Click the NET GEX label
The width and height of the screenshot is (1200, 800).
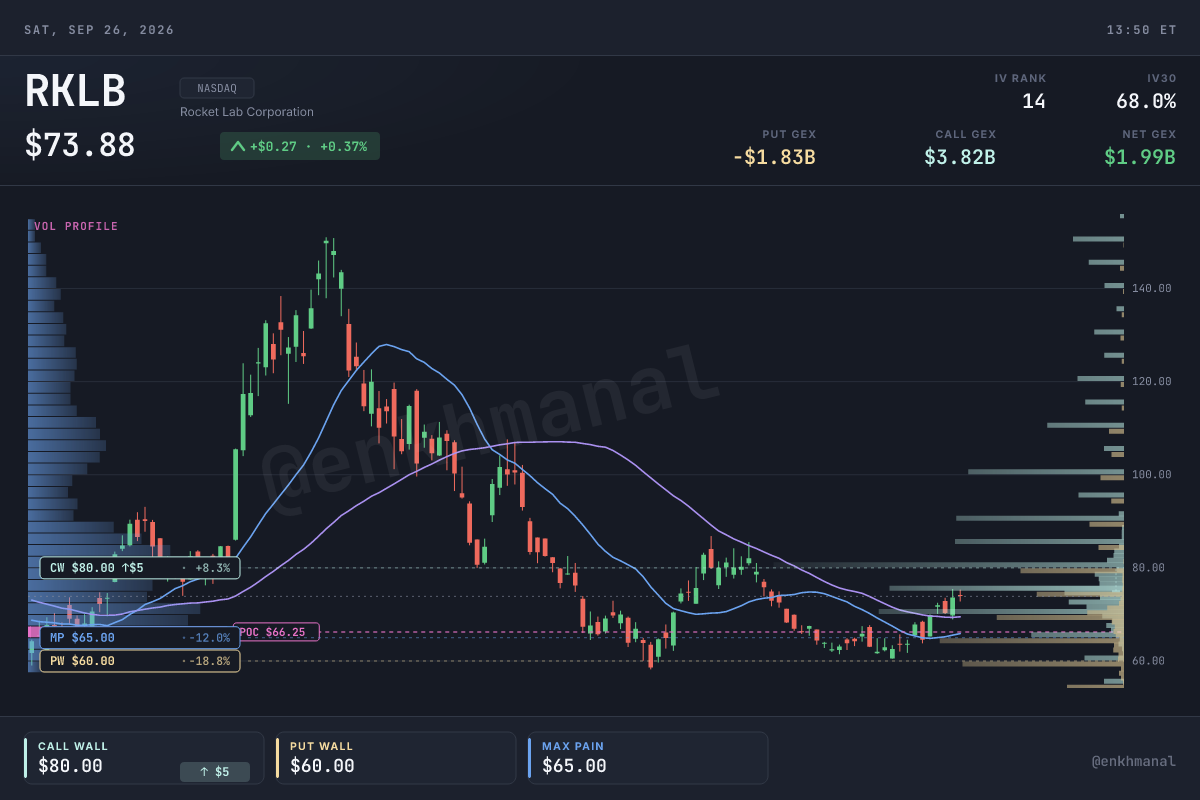(1149, 134)
